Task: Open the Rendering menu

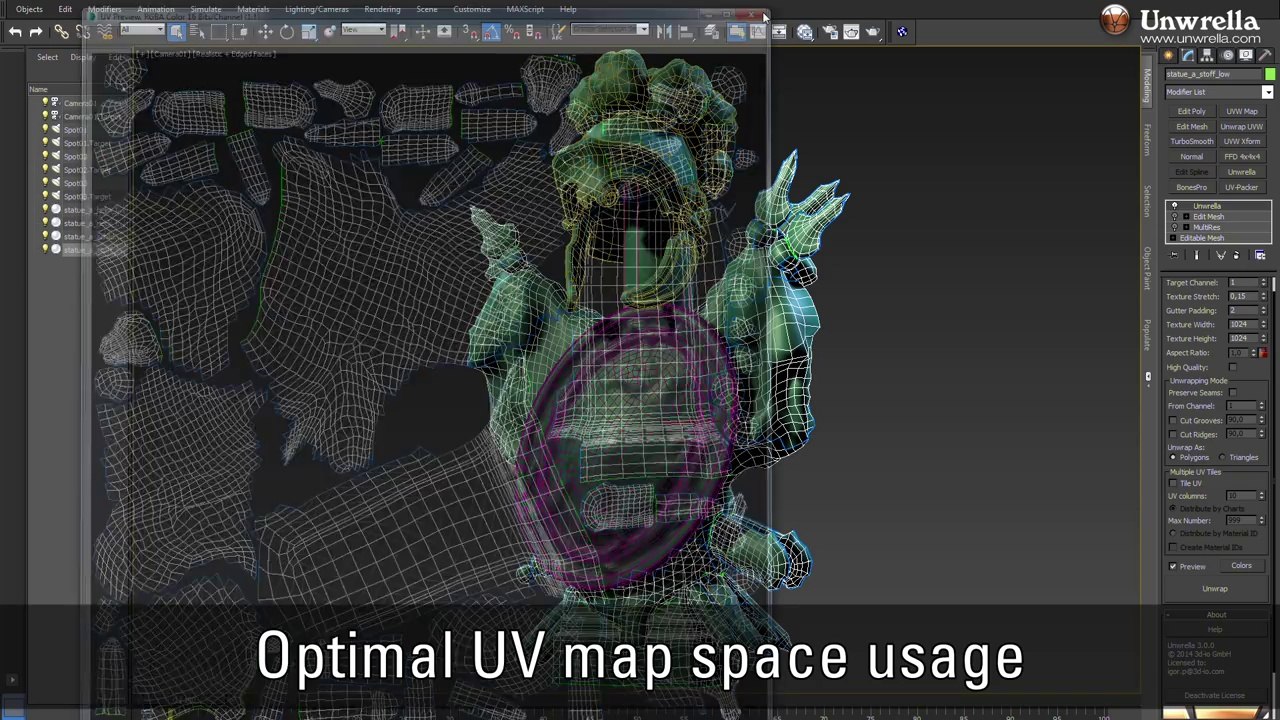Action: click(x=382, y=9)
